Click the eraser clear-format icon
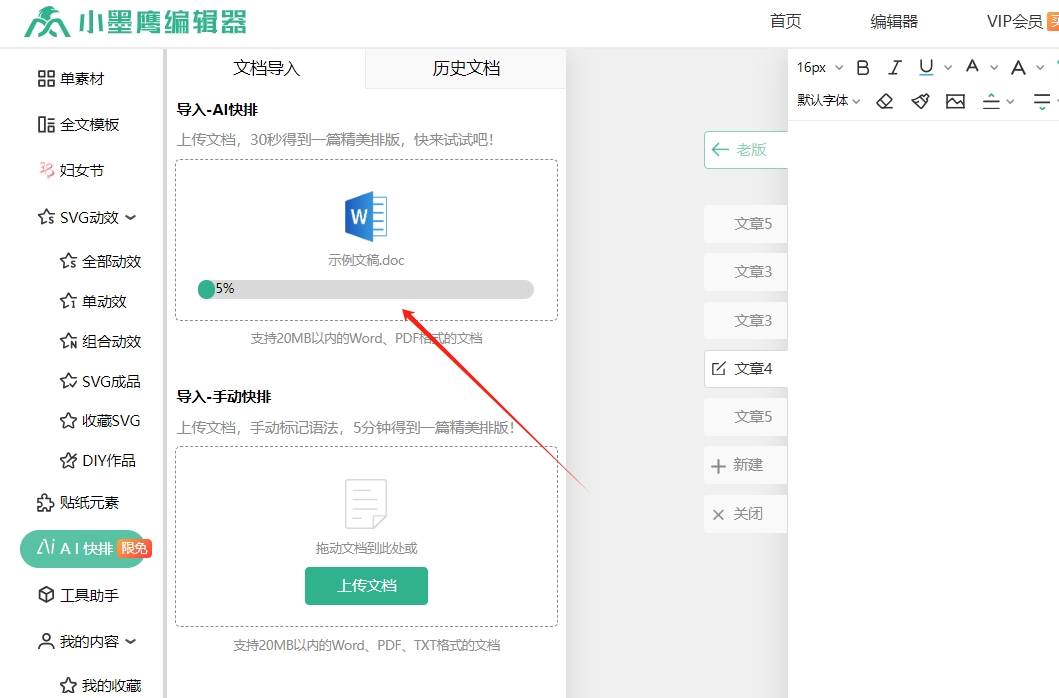Image resolution: width=1059 pixels, height=698 pixels. pos(884,101)
